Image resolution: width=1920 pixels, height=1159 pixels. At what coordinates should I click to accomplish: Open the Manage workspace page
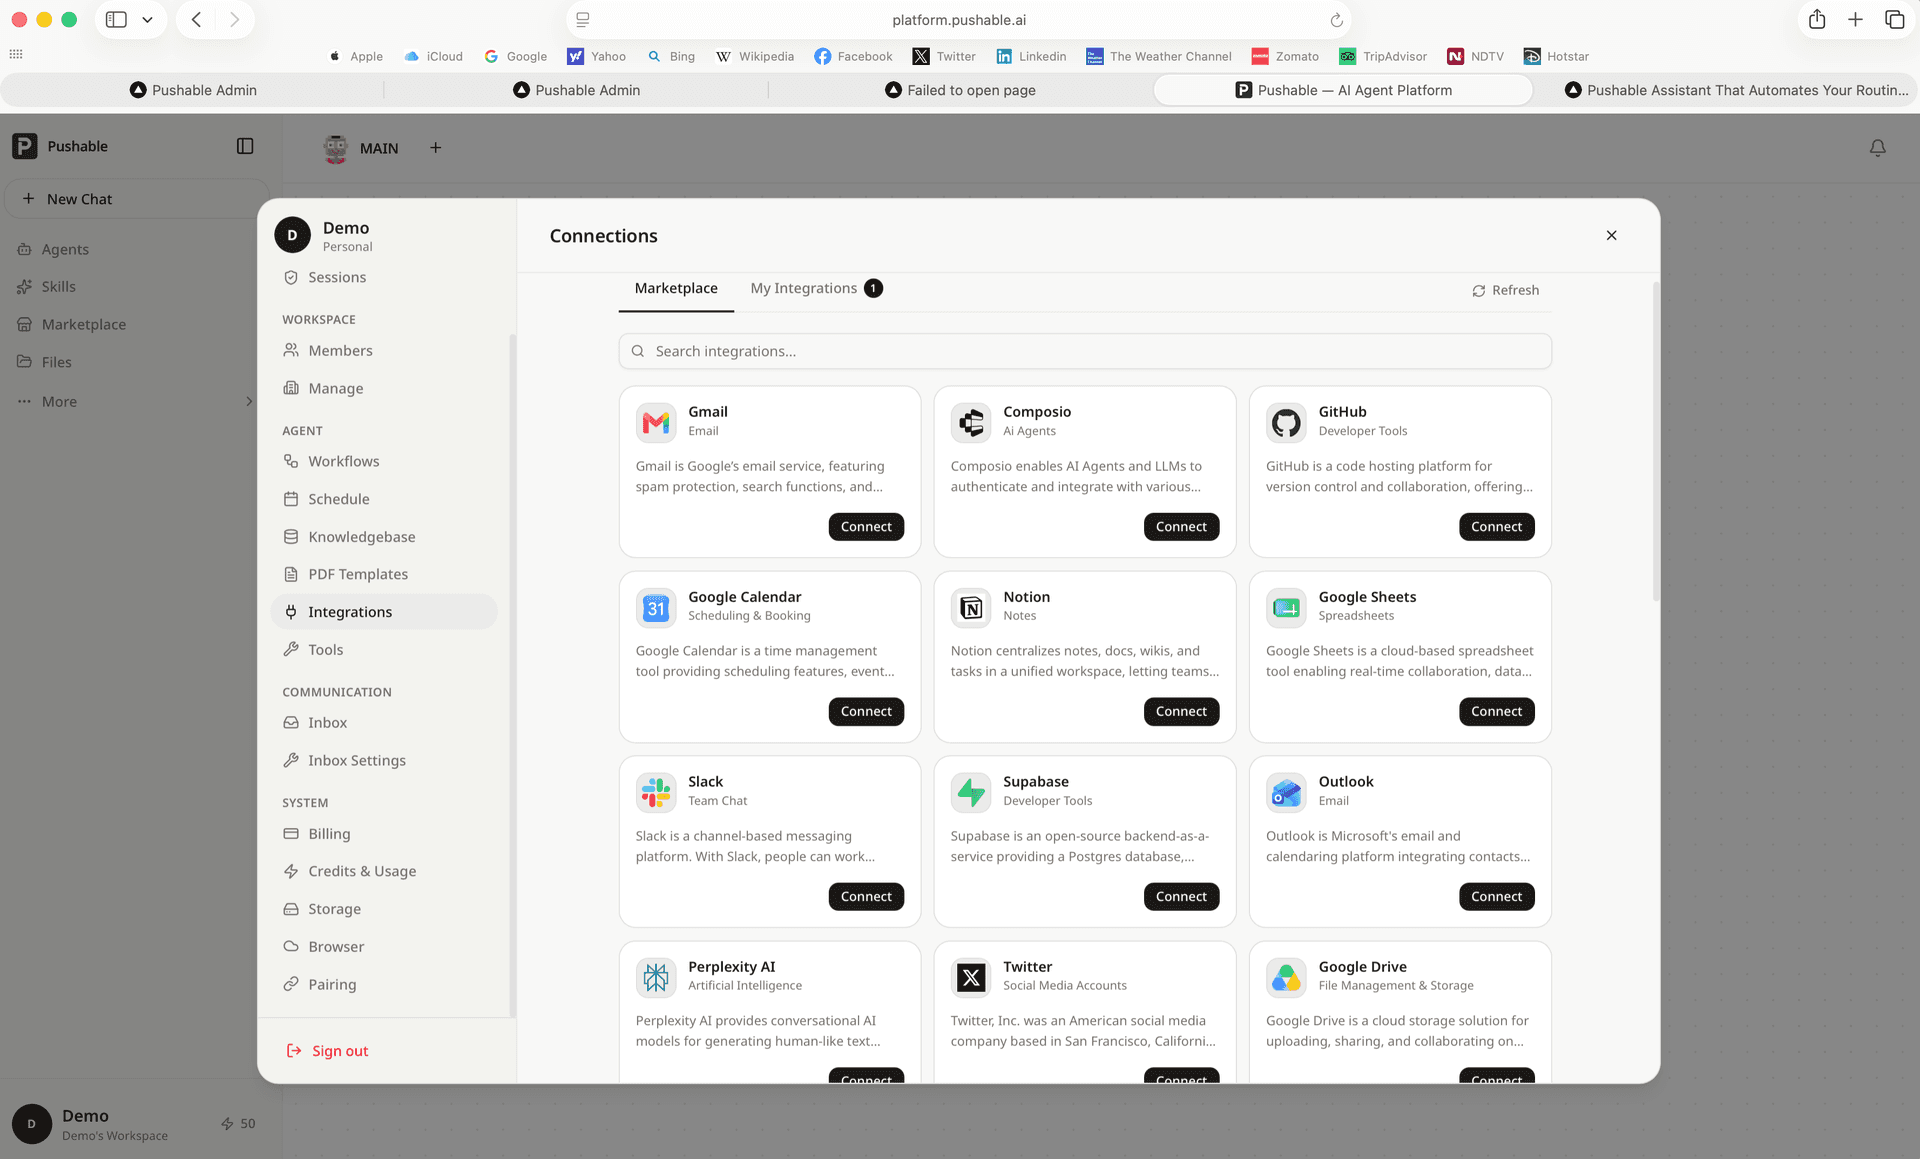[x=384, y=389]
